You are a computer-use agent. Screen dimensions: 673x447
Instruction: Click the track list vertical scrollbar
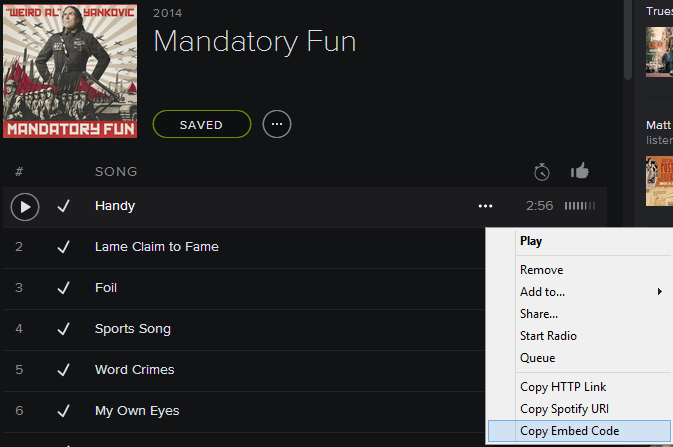(627, 40)
